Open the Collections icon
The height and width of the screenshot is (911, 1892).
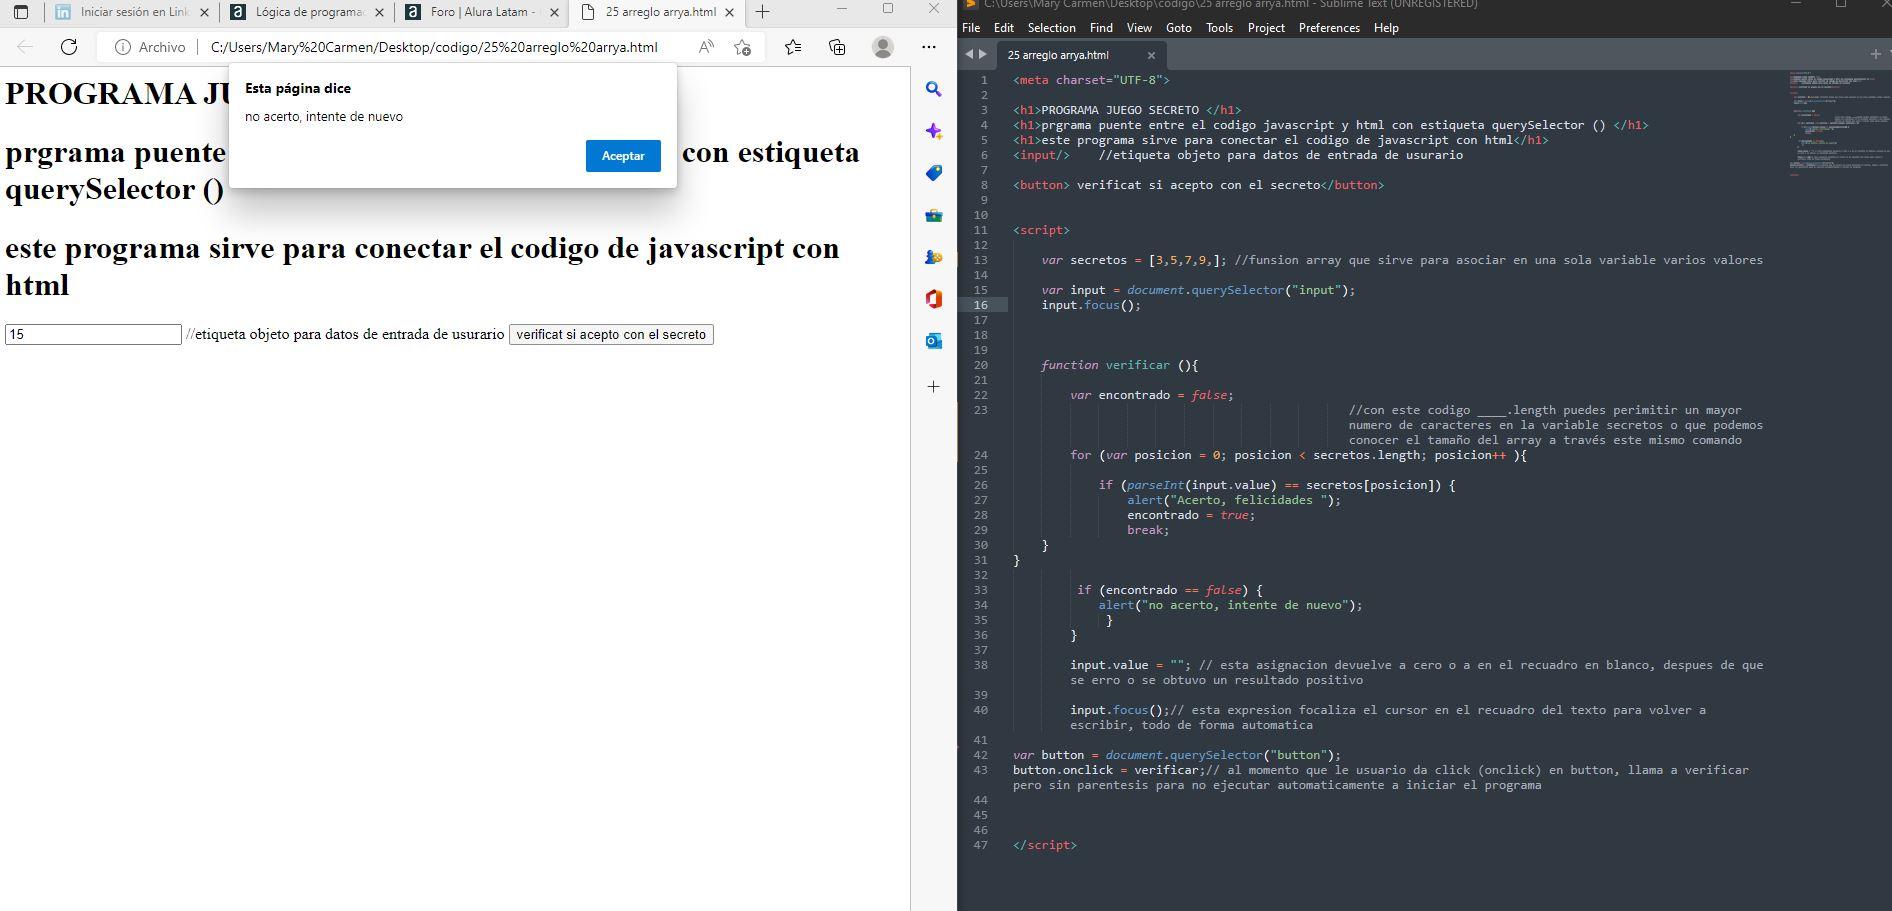point(837,47)
